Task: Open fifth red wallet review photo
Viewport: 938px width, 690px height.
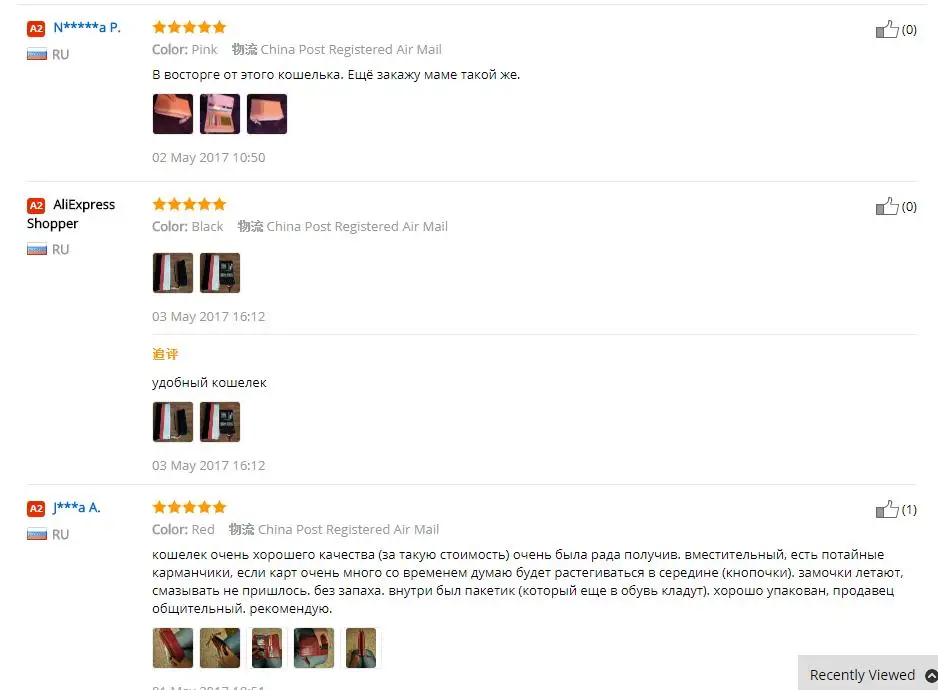Action: 361,648
